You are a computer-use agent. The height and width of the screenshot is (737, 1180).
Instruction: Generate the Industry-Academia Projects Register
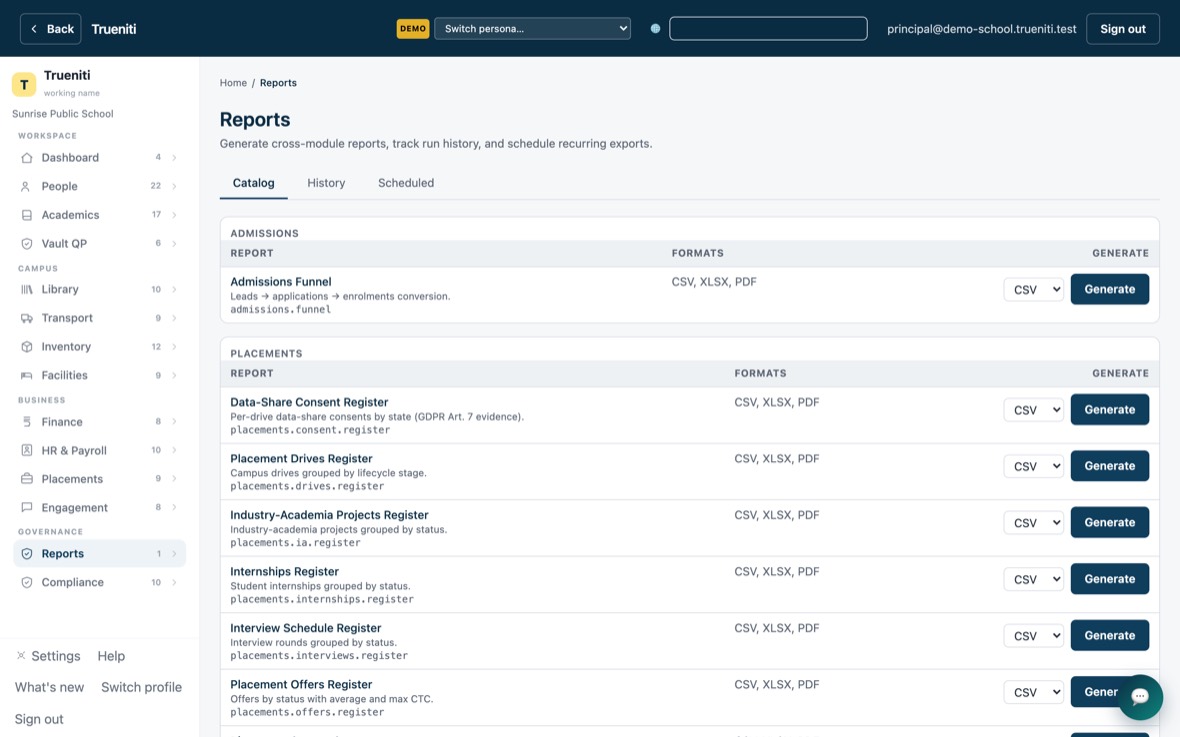[1109, 522]
